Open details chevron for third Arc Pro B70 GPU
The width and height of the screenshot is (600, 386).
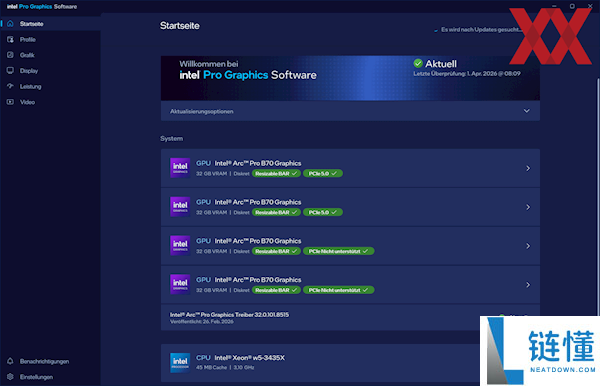(528, 246)
